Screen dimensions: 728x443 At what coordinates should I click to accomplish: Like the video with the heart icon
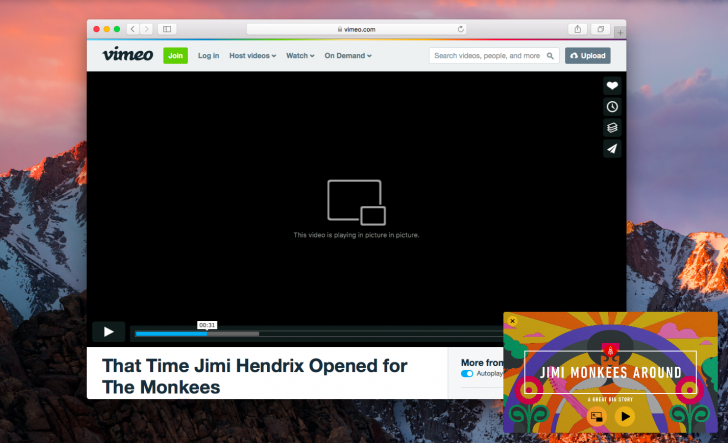[612, 86]
